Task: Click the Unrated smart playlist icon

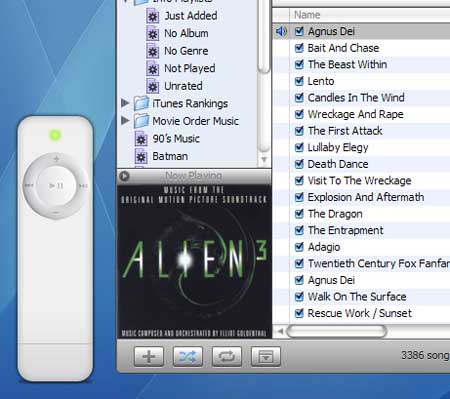Action: [153, 86]
